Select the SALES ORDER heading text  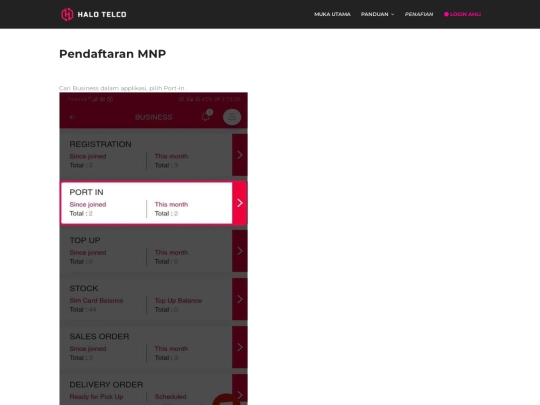99,336
